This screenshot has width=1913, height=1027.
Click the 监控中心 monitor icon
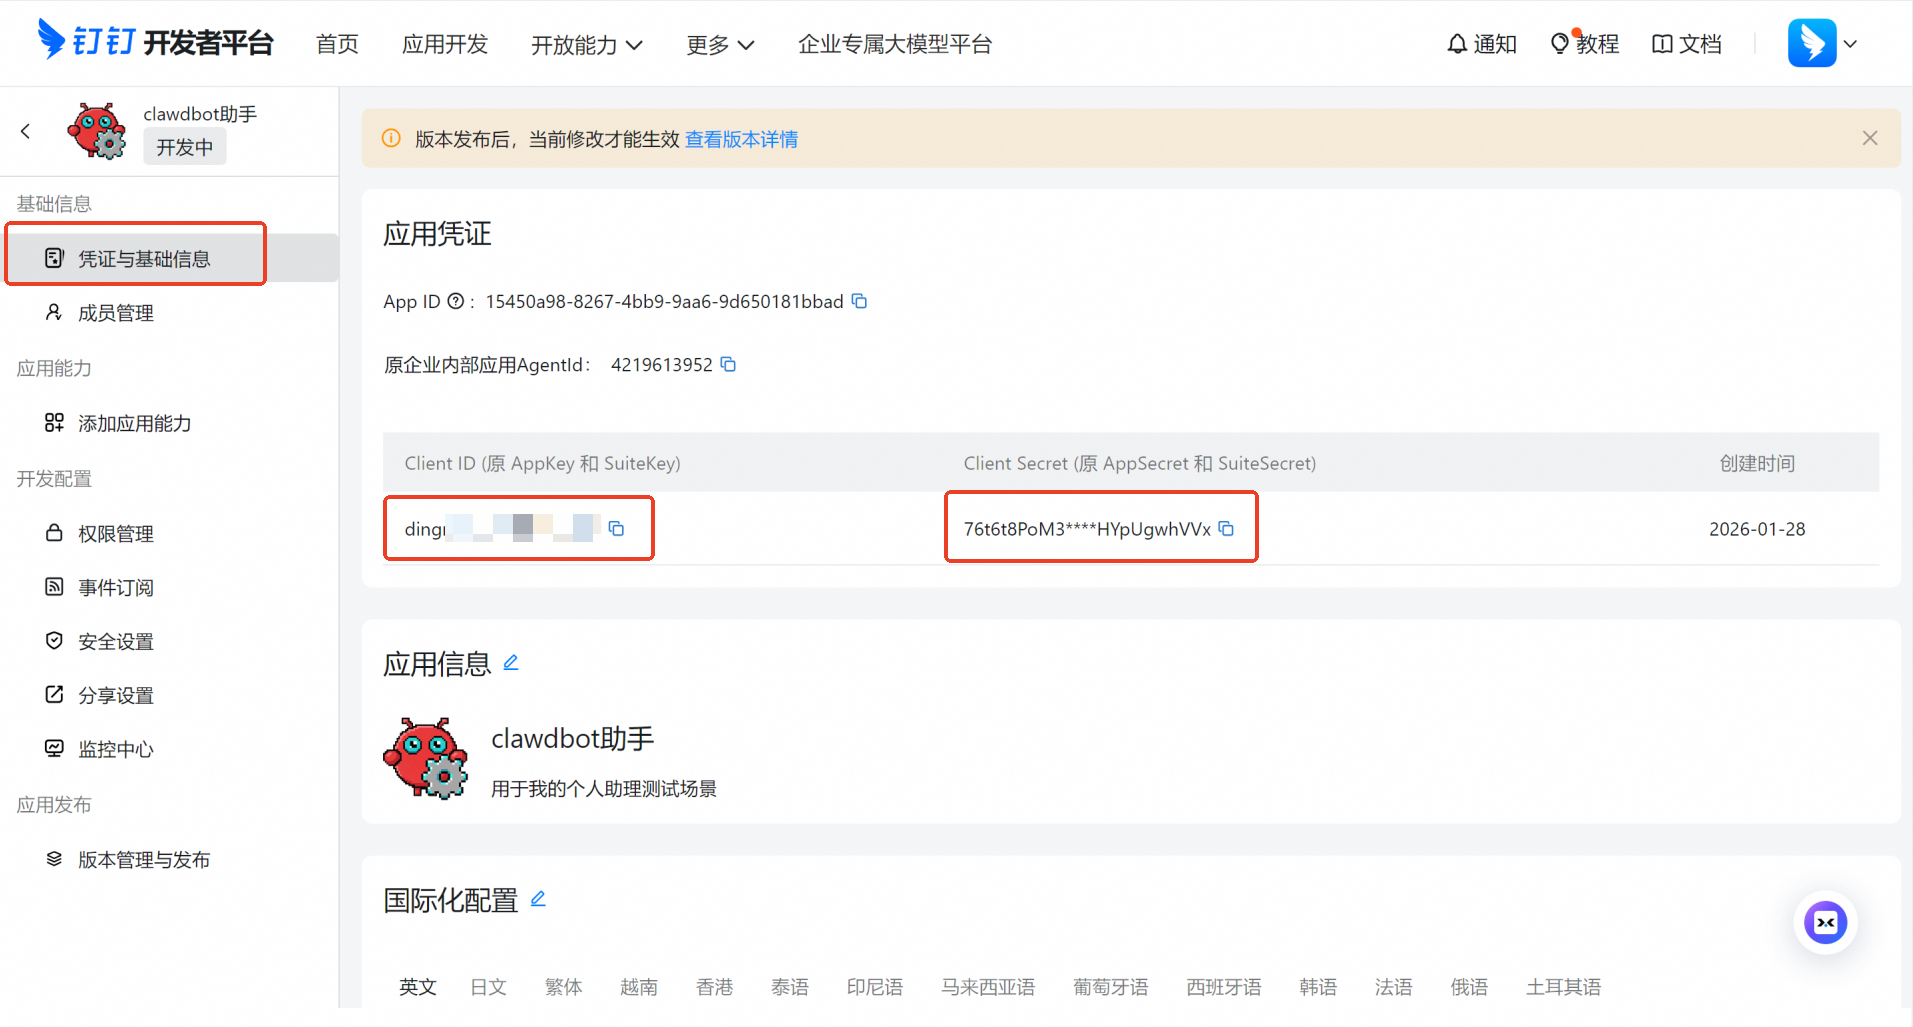54,748
